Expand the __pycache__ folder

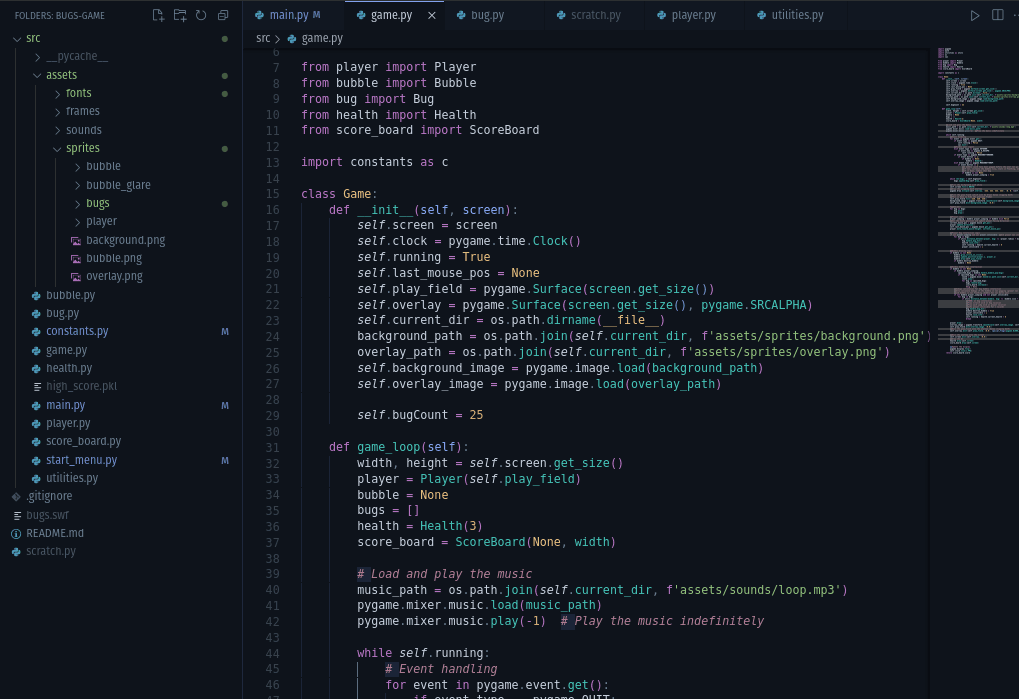coord(77,57)
